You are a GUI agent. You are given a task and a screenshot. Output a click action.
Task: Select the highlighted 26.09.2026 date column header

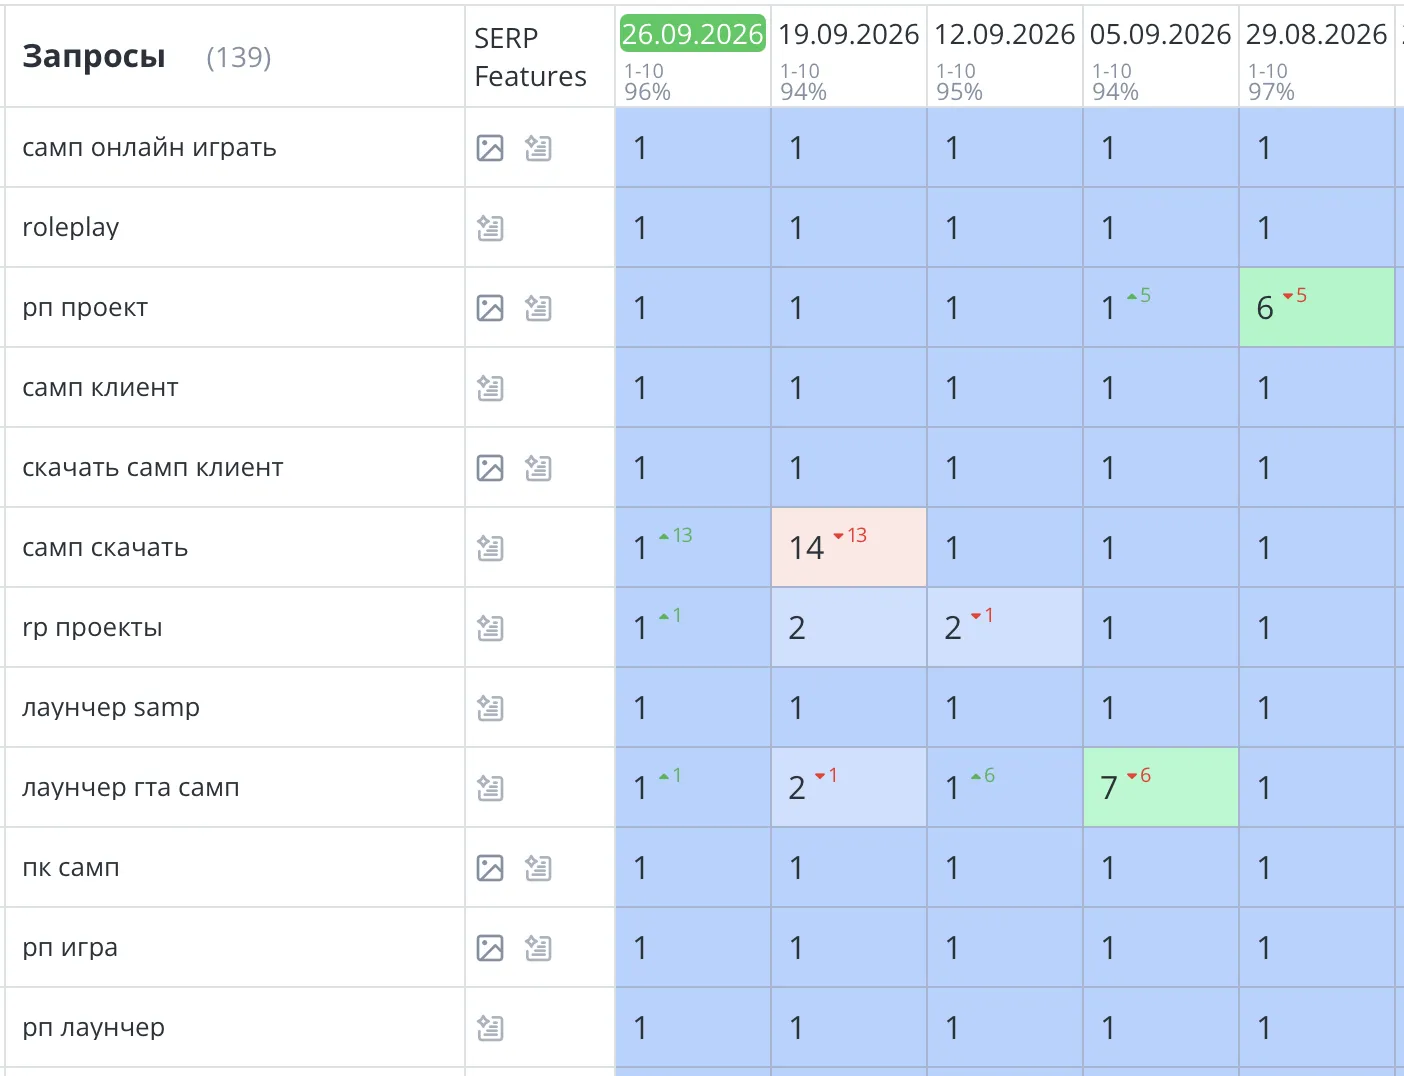(693, 34)
